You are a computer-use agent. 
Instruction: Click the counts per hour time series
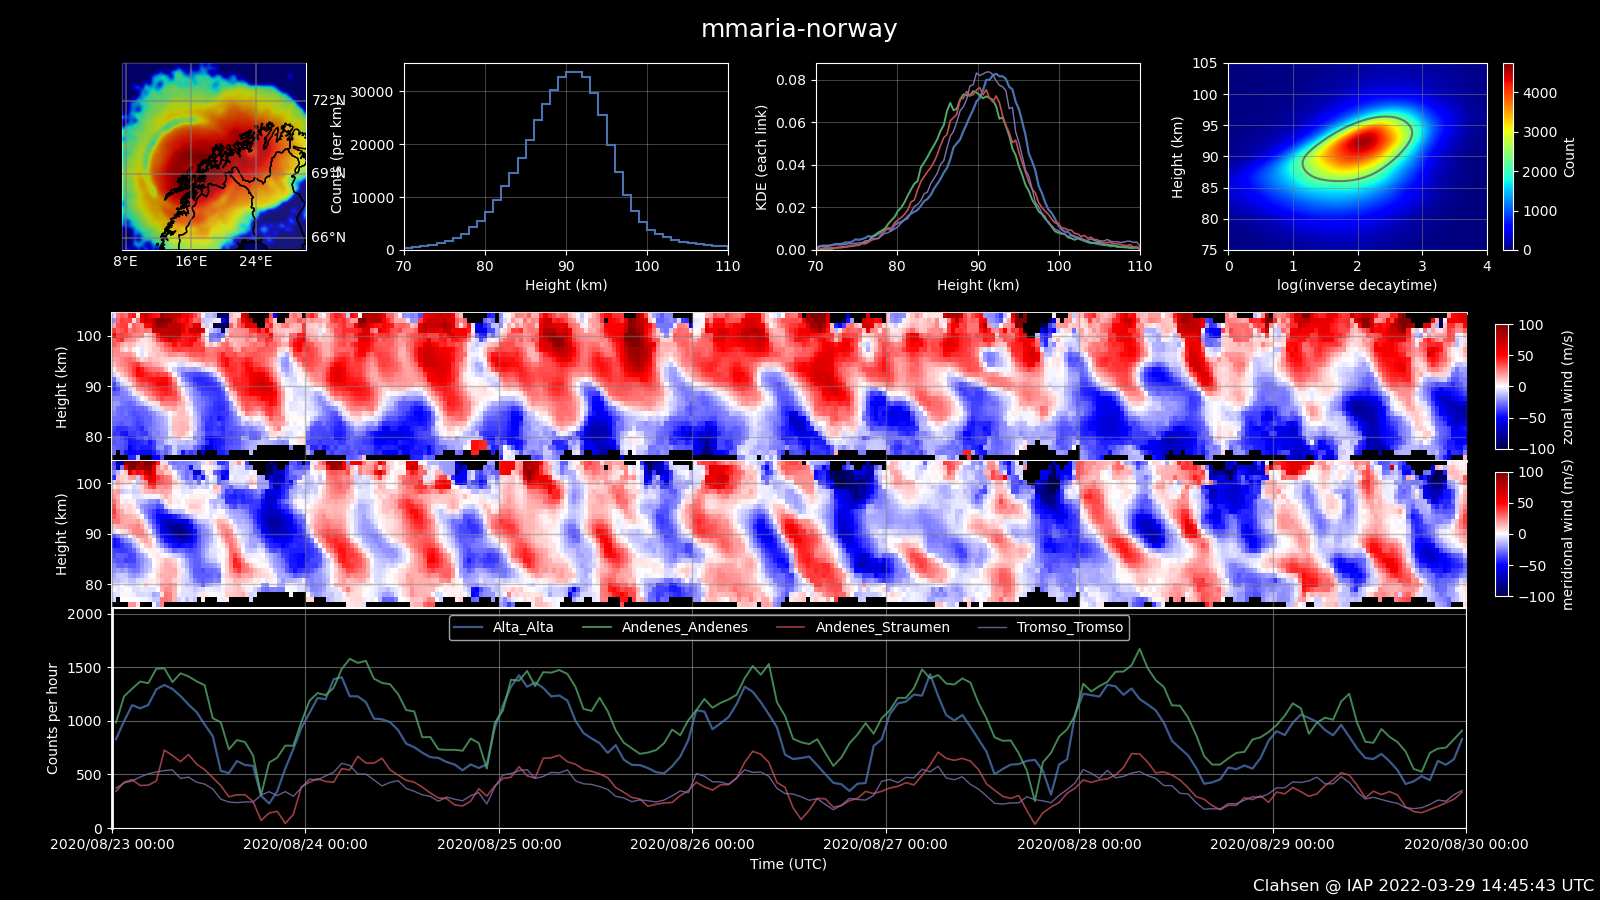pos(789,718)
